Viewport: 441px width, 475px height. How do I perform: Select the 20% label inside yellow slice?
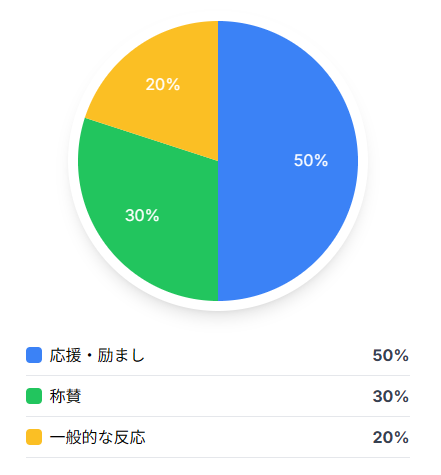coord(163,84)
